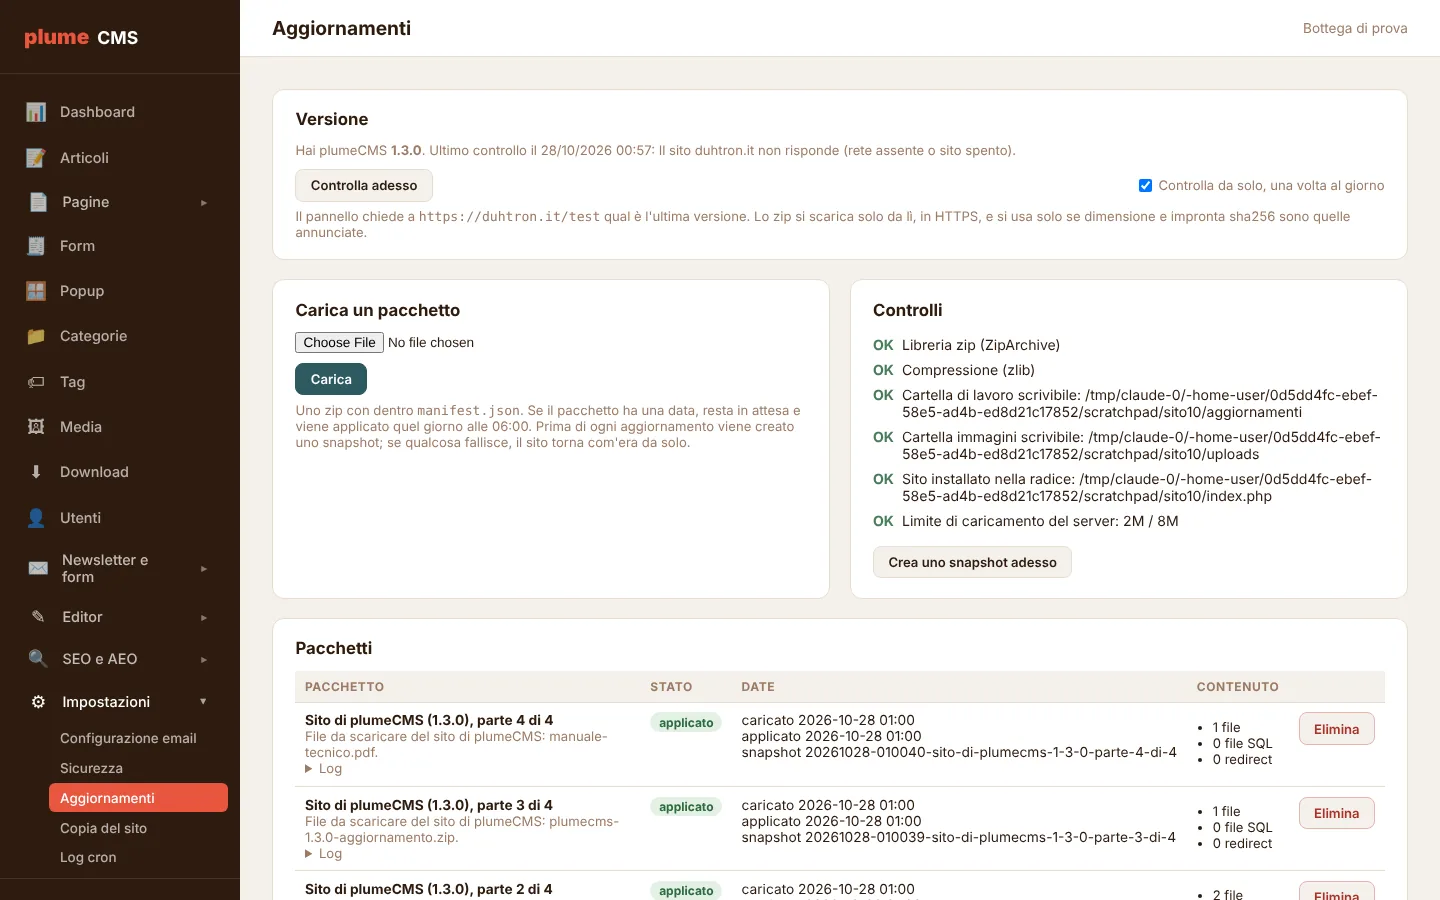Click the Newsletter envelope icon
Viewport: 1440px width, 900px height.
tap(38, 568)
